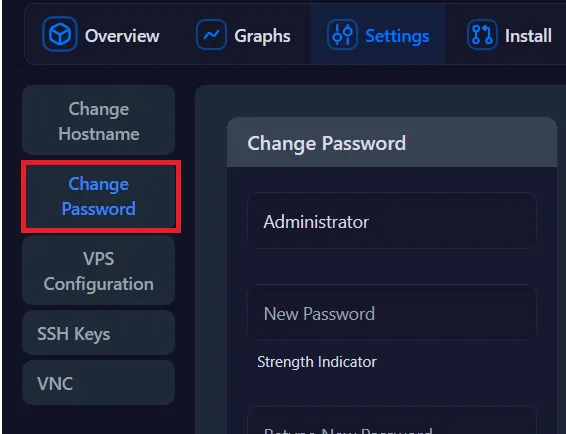Screen dimensions: 566x434
Task: Go to the Install tab text
Action: pos(528,36)
